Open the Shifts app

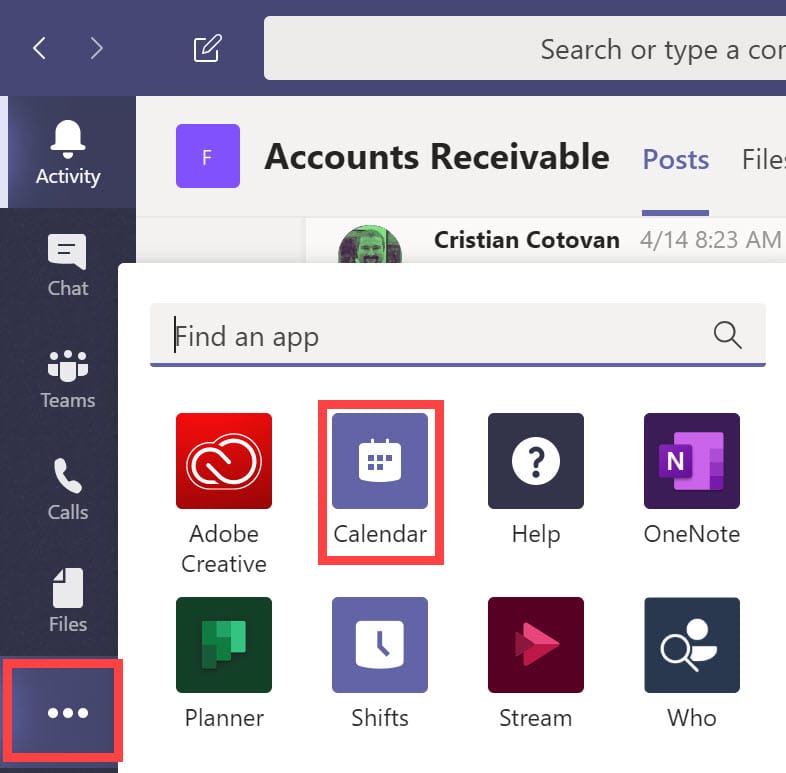click(380, 663)
